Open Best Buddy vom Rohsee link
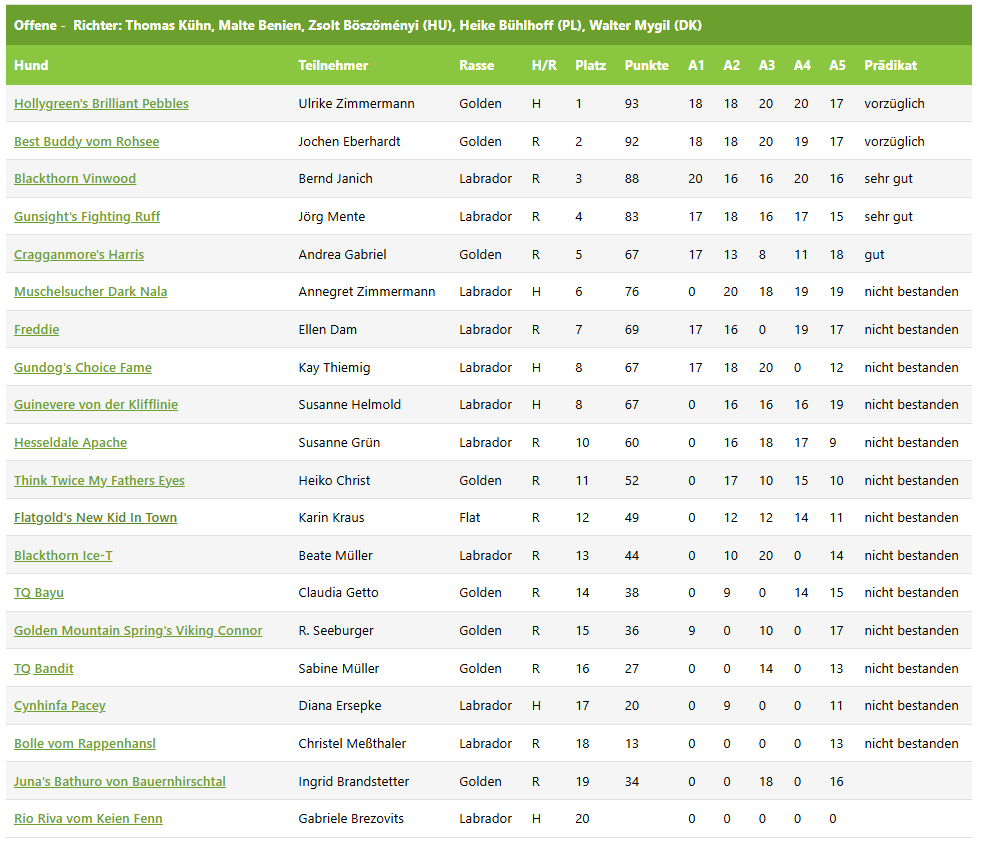 pyautogui.click(x=86, y=141)
